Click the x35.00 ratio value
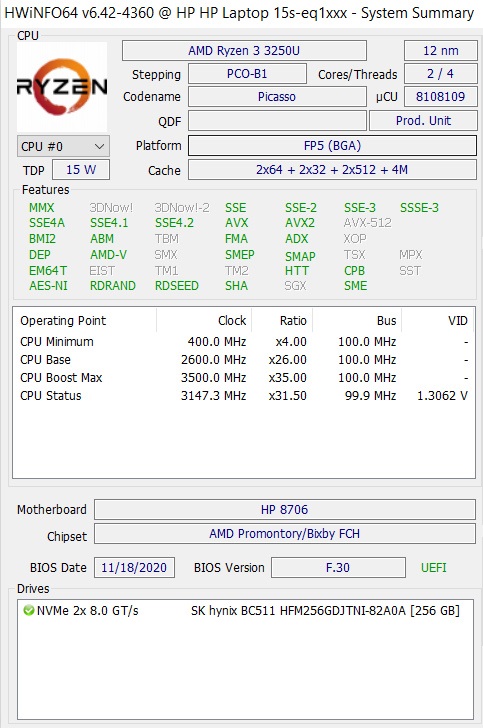This screenshot has width=483, height=728. (x=287, y=378)
